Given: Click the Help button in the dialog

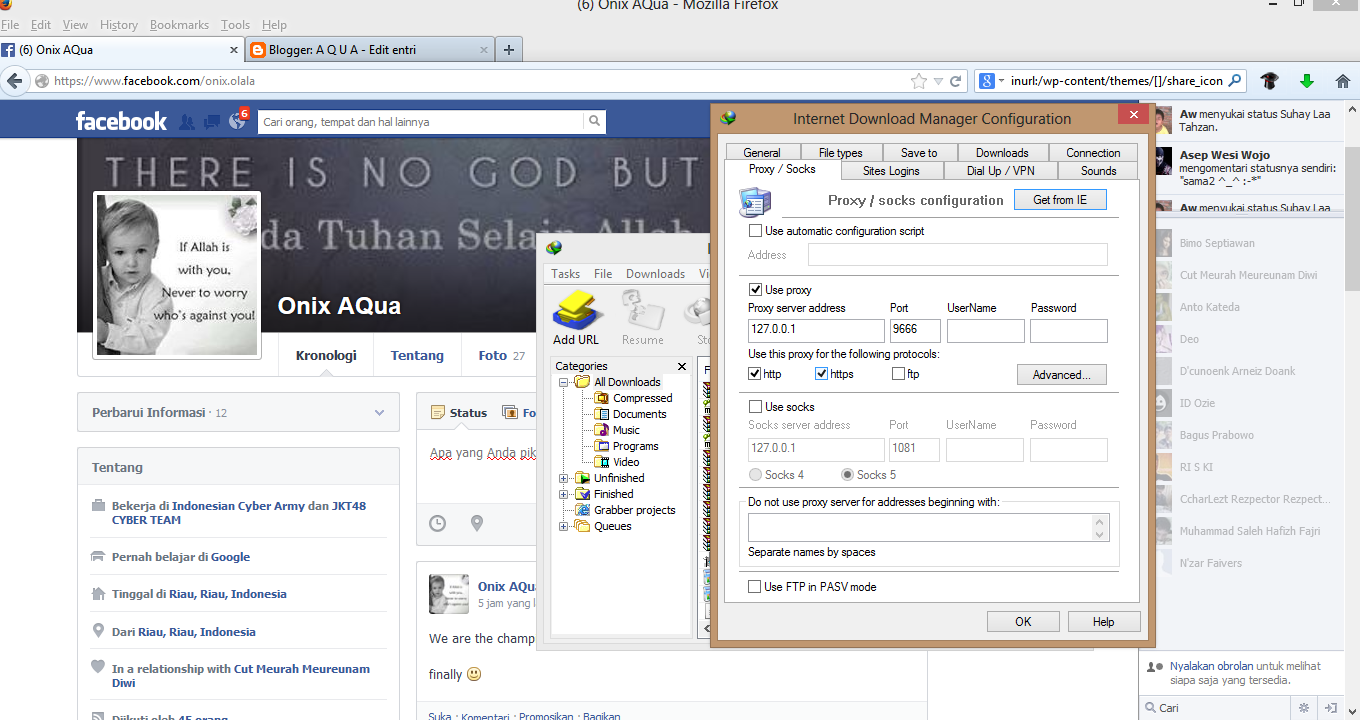Looking at the screenshot, I should [x=1104, y=621].
